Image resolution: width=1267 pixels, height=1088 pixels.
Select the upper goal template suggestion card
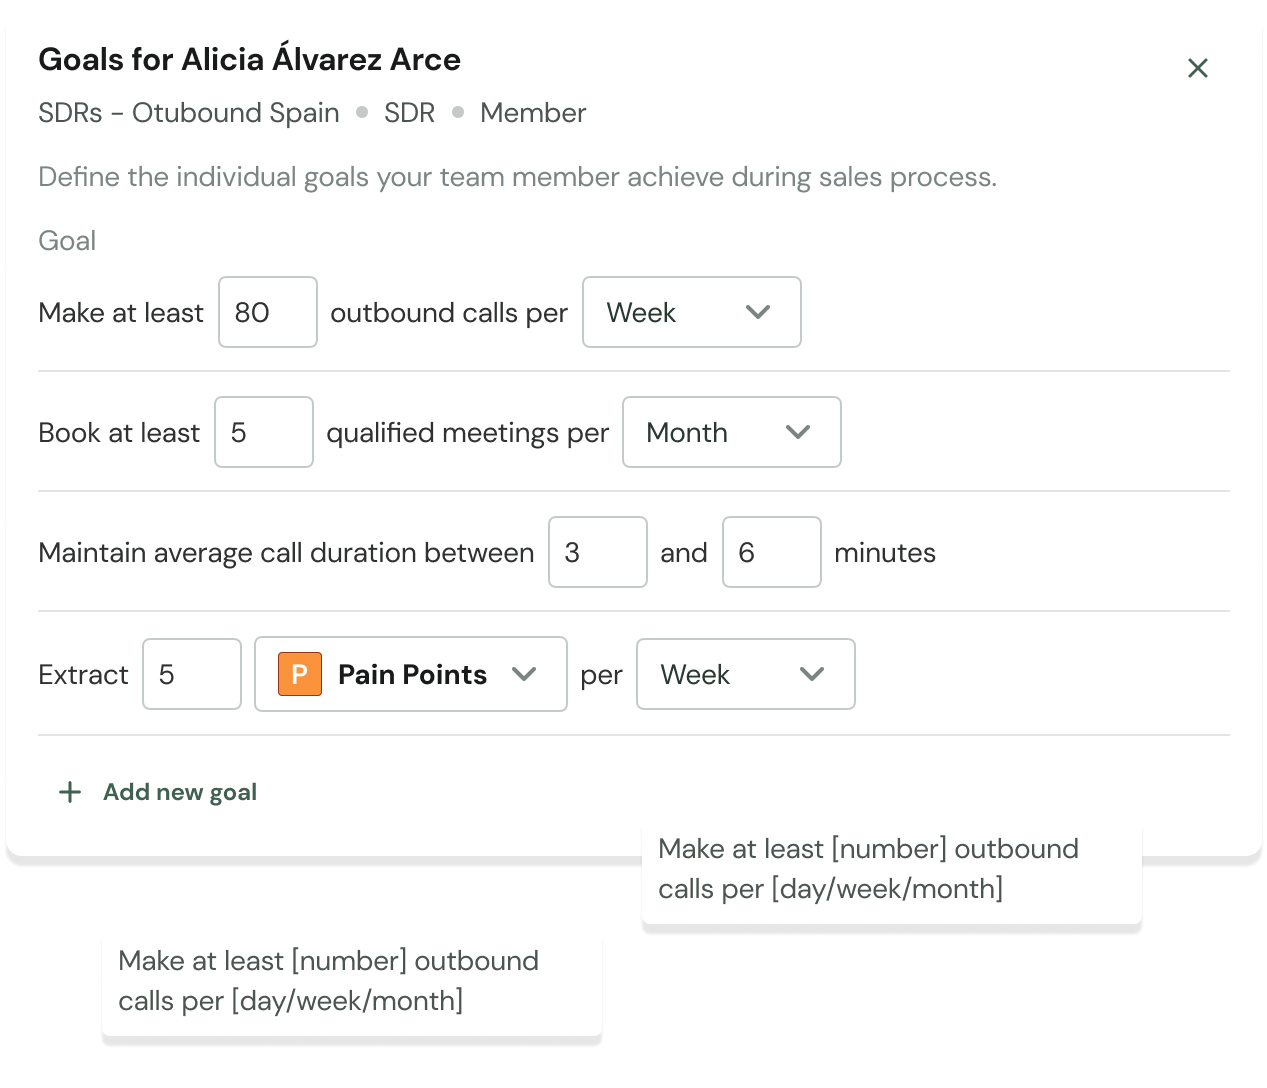tap(891, 869)
